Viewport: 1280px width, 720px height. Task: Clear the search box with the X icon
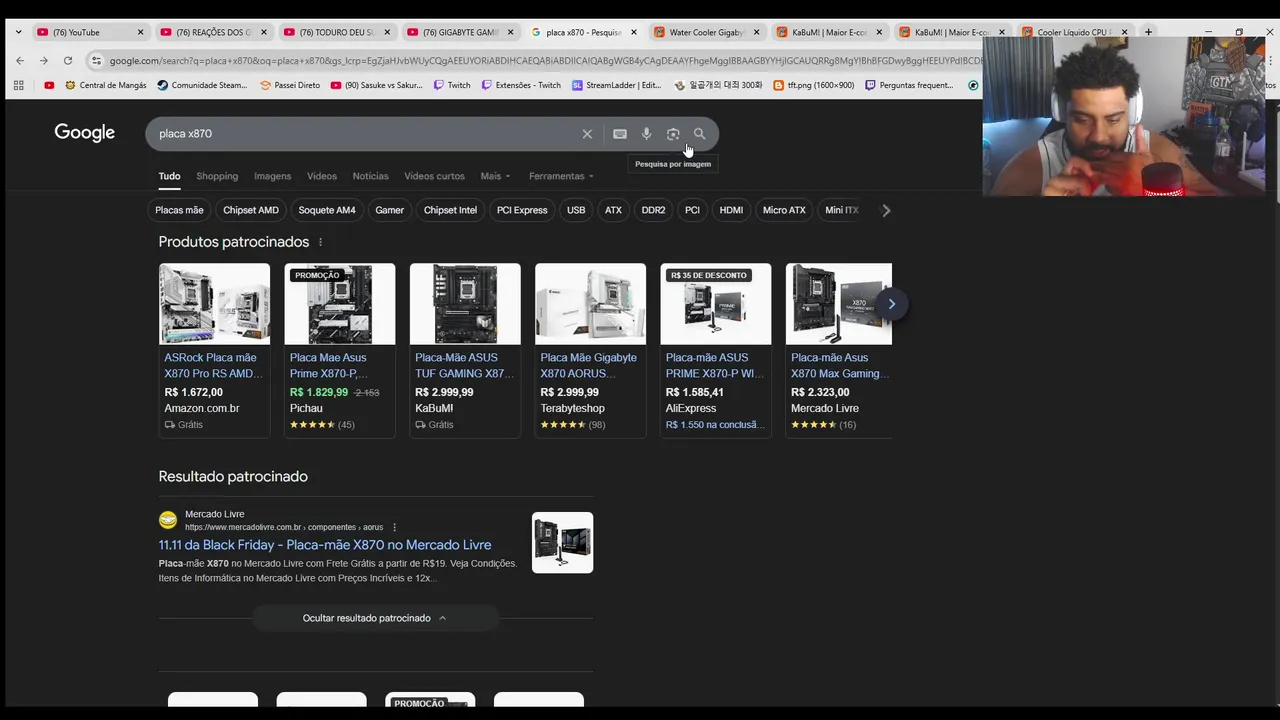587,134
